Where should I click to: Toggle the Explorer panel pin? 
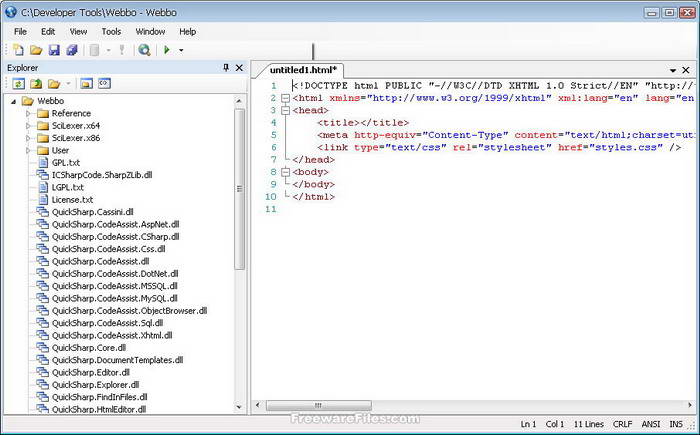click(x=226, y=67)
